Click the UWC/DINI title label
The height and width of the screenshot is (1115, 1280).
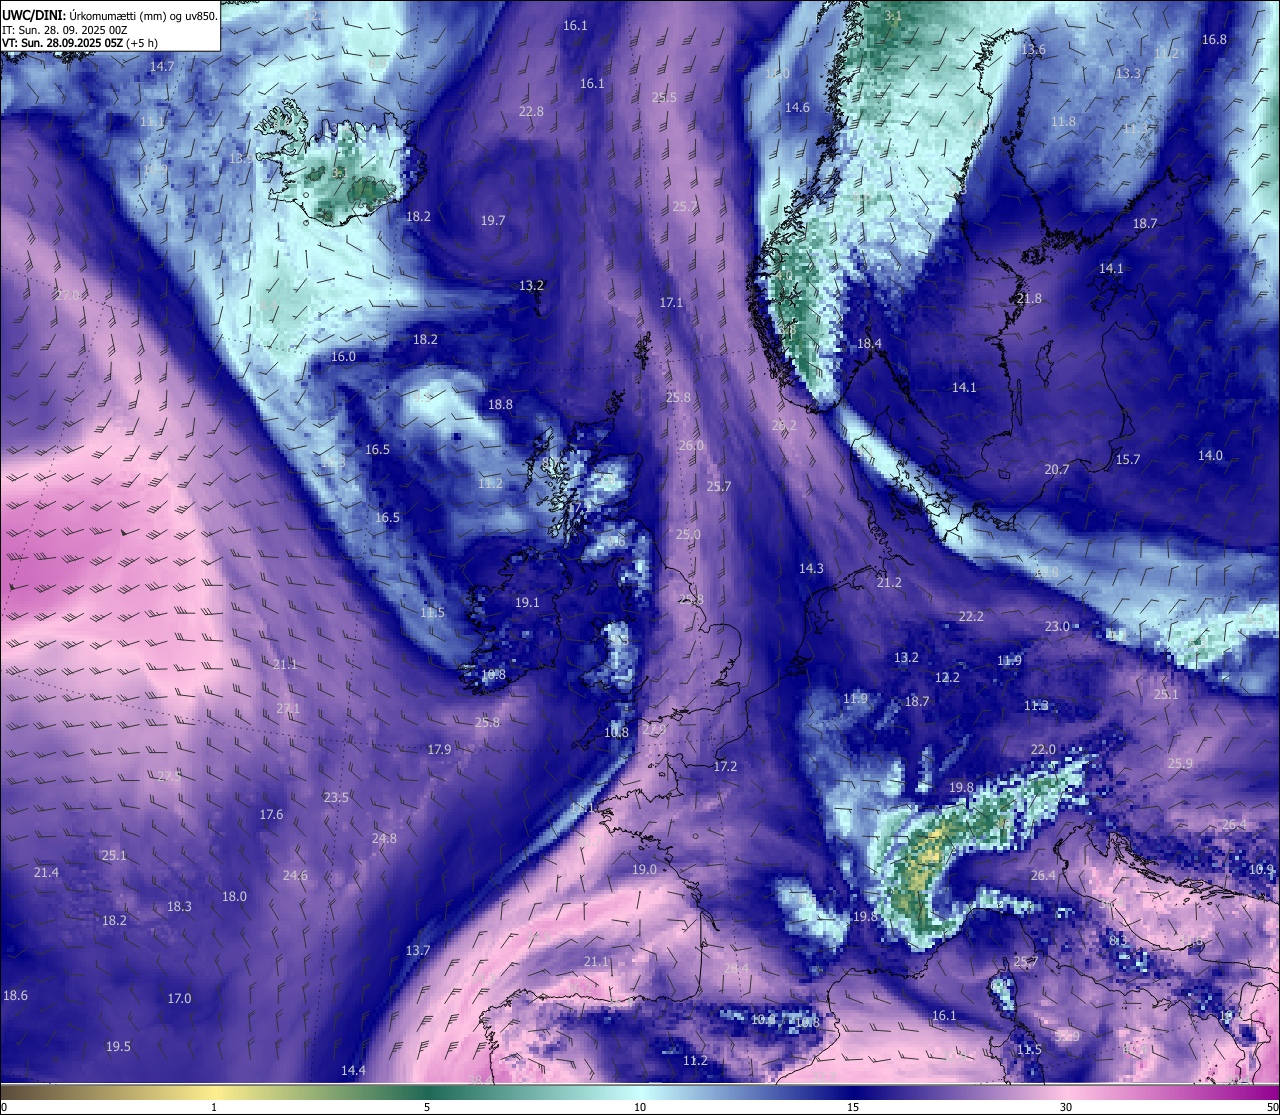coord(33,16)
